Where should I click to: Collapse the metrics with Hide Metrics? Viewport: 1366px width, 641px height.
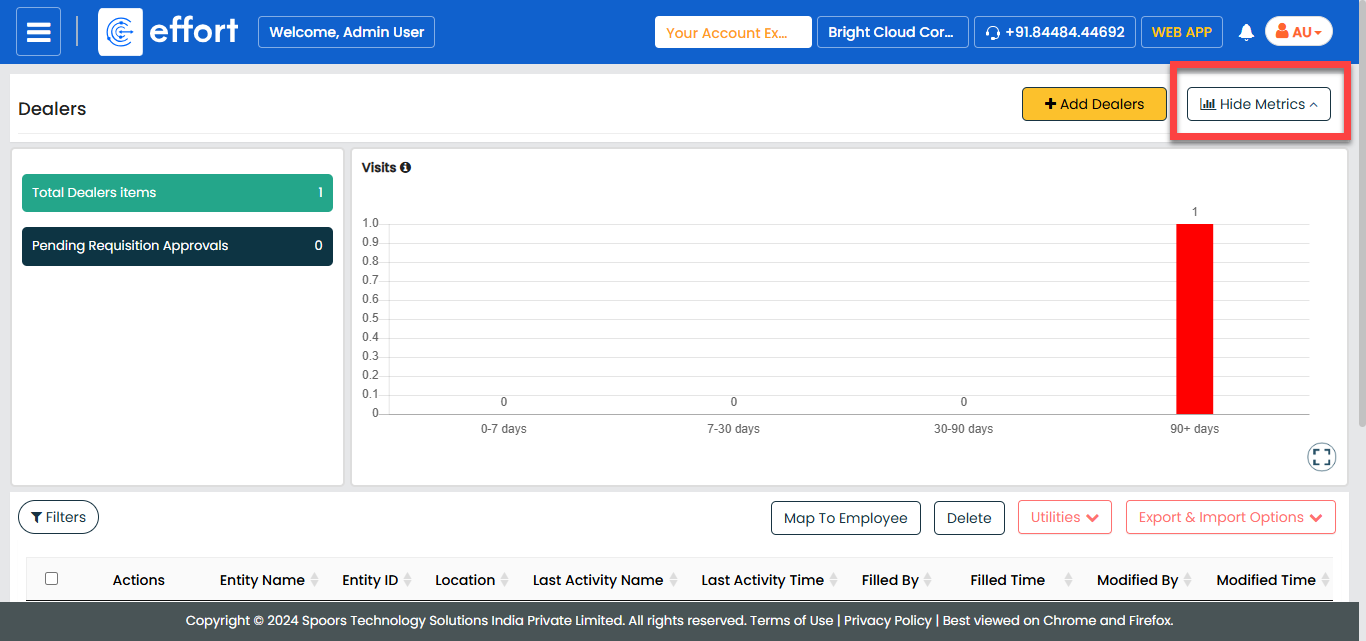pos(1258,104)
